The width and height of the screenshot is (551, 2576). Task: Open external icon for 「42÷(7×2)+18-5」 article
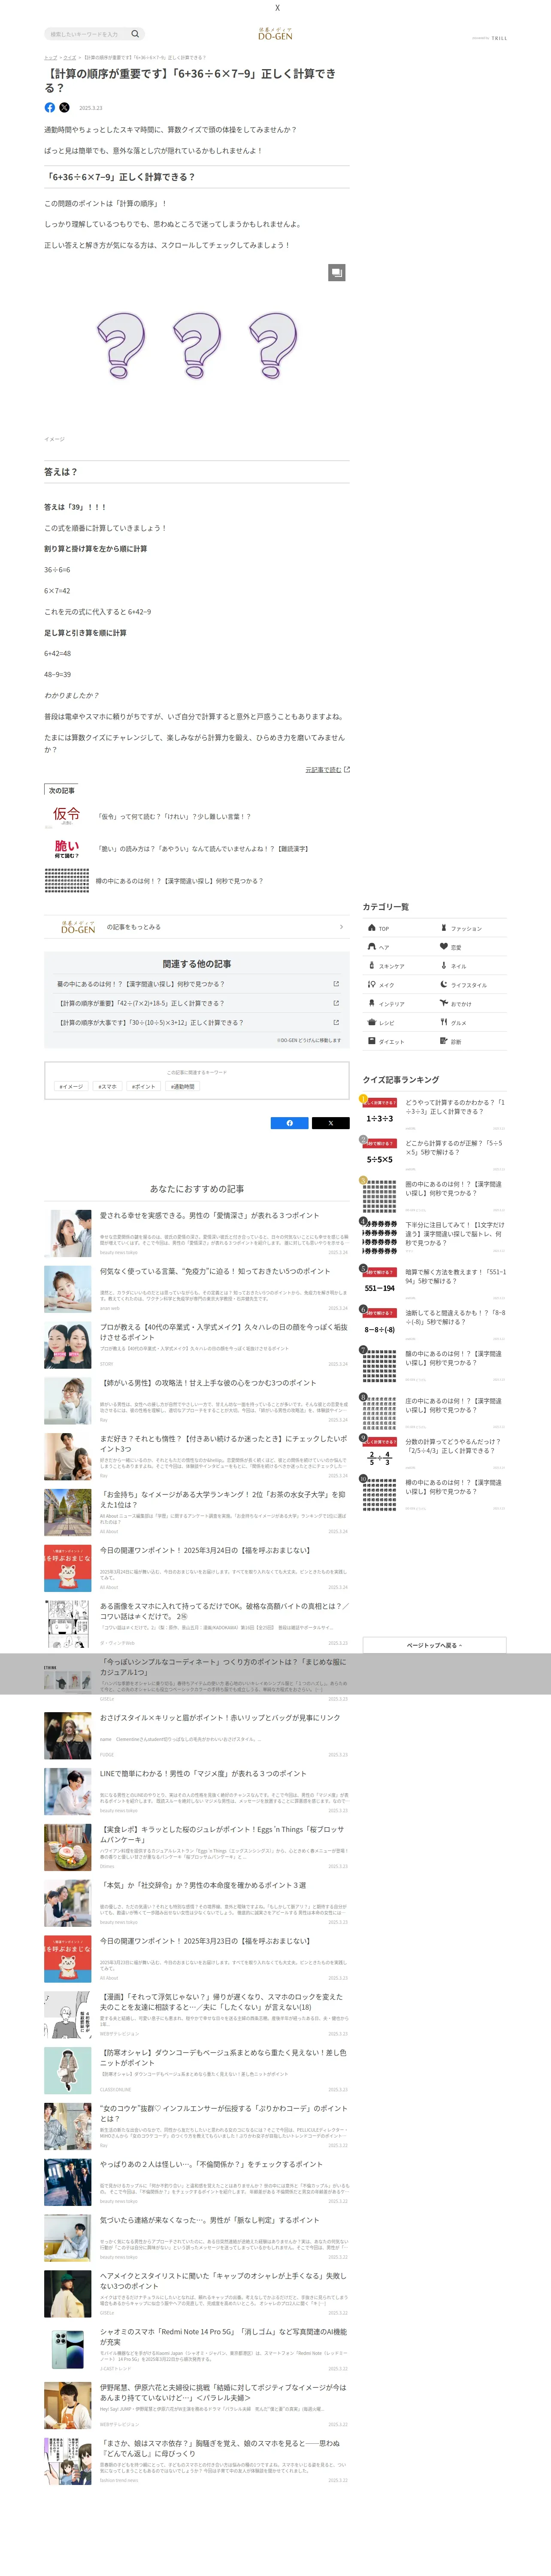(x=336, y=1003)
